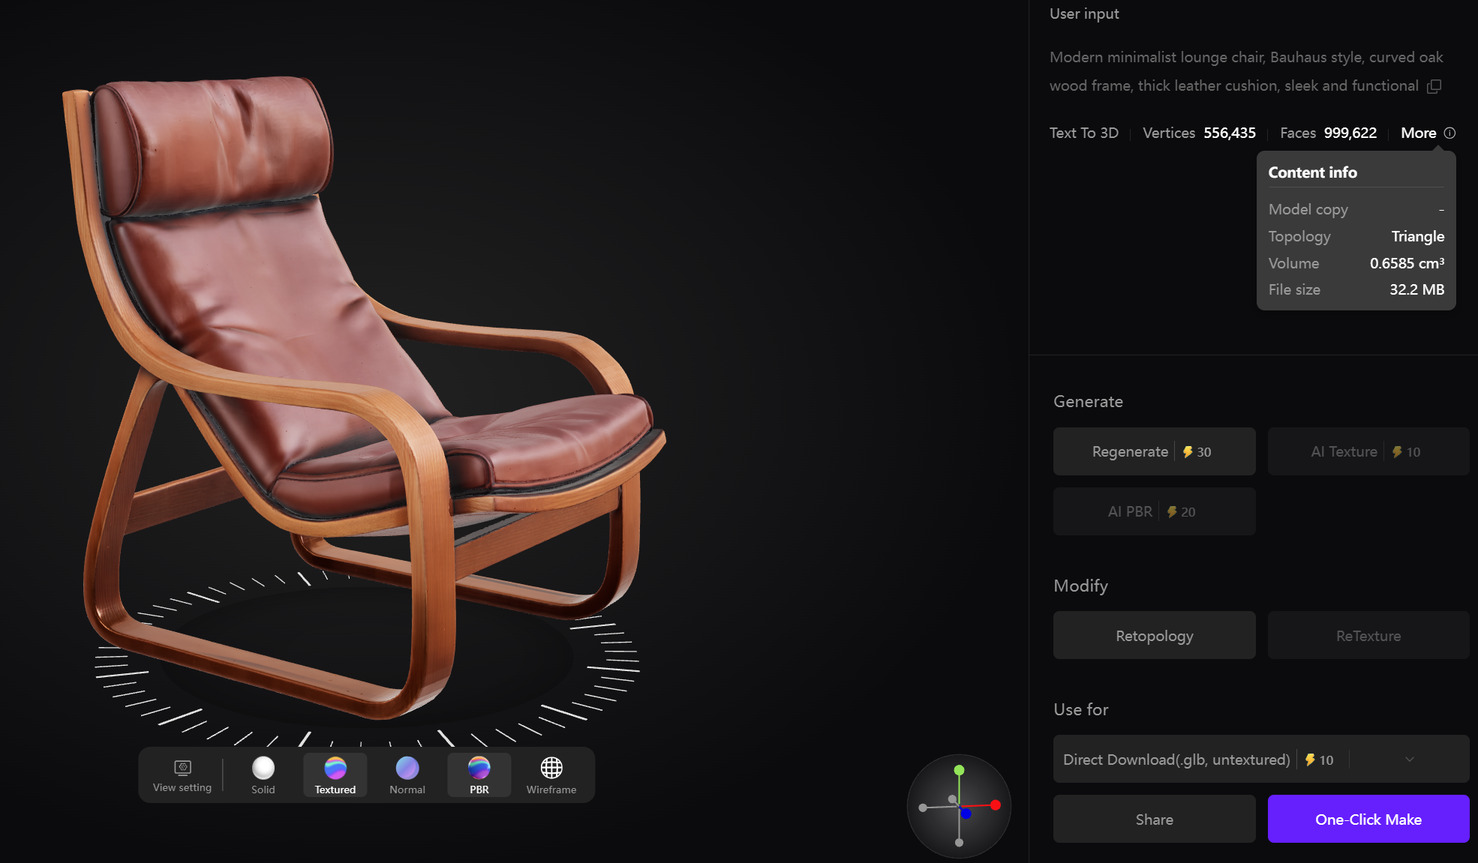Open the More content info popup
The image size is (1478, 863).
pyautogui.click(x=1419, y=132)
